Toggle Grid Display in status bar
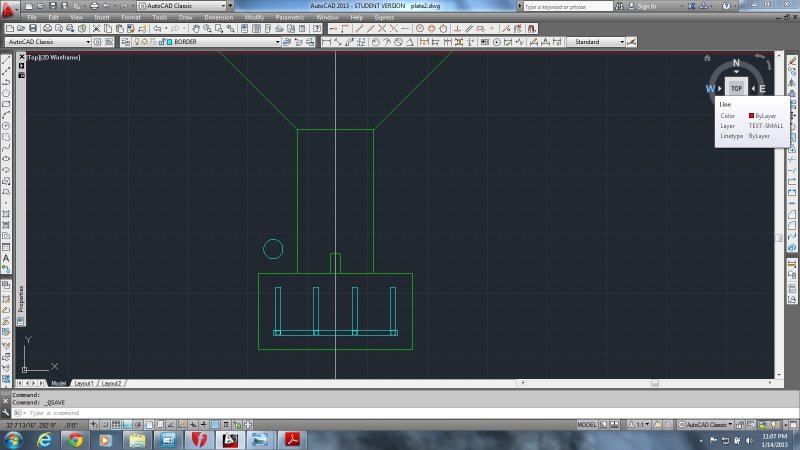The width and height of the screenshot is (800, 450). point(116,424)
